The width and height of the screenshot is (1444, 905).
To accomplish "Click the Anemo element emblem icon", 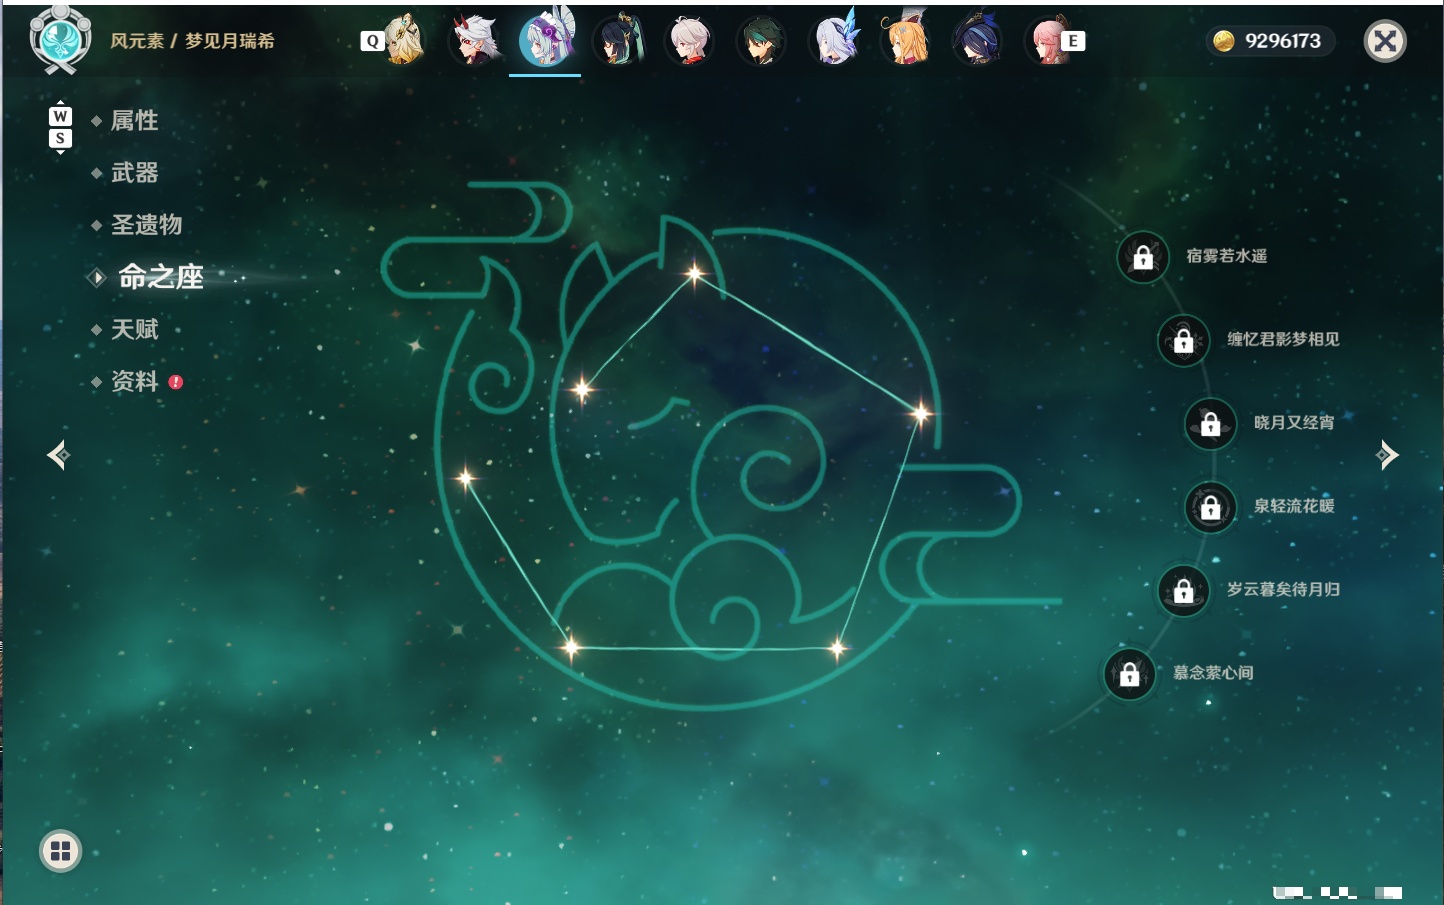I will tap(61, 41).
